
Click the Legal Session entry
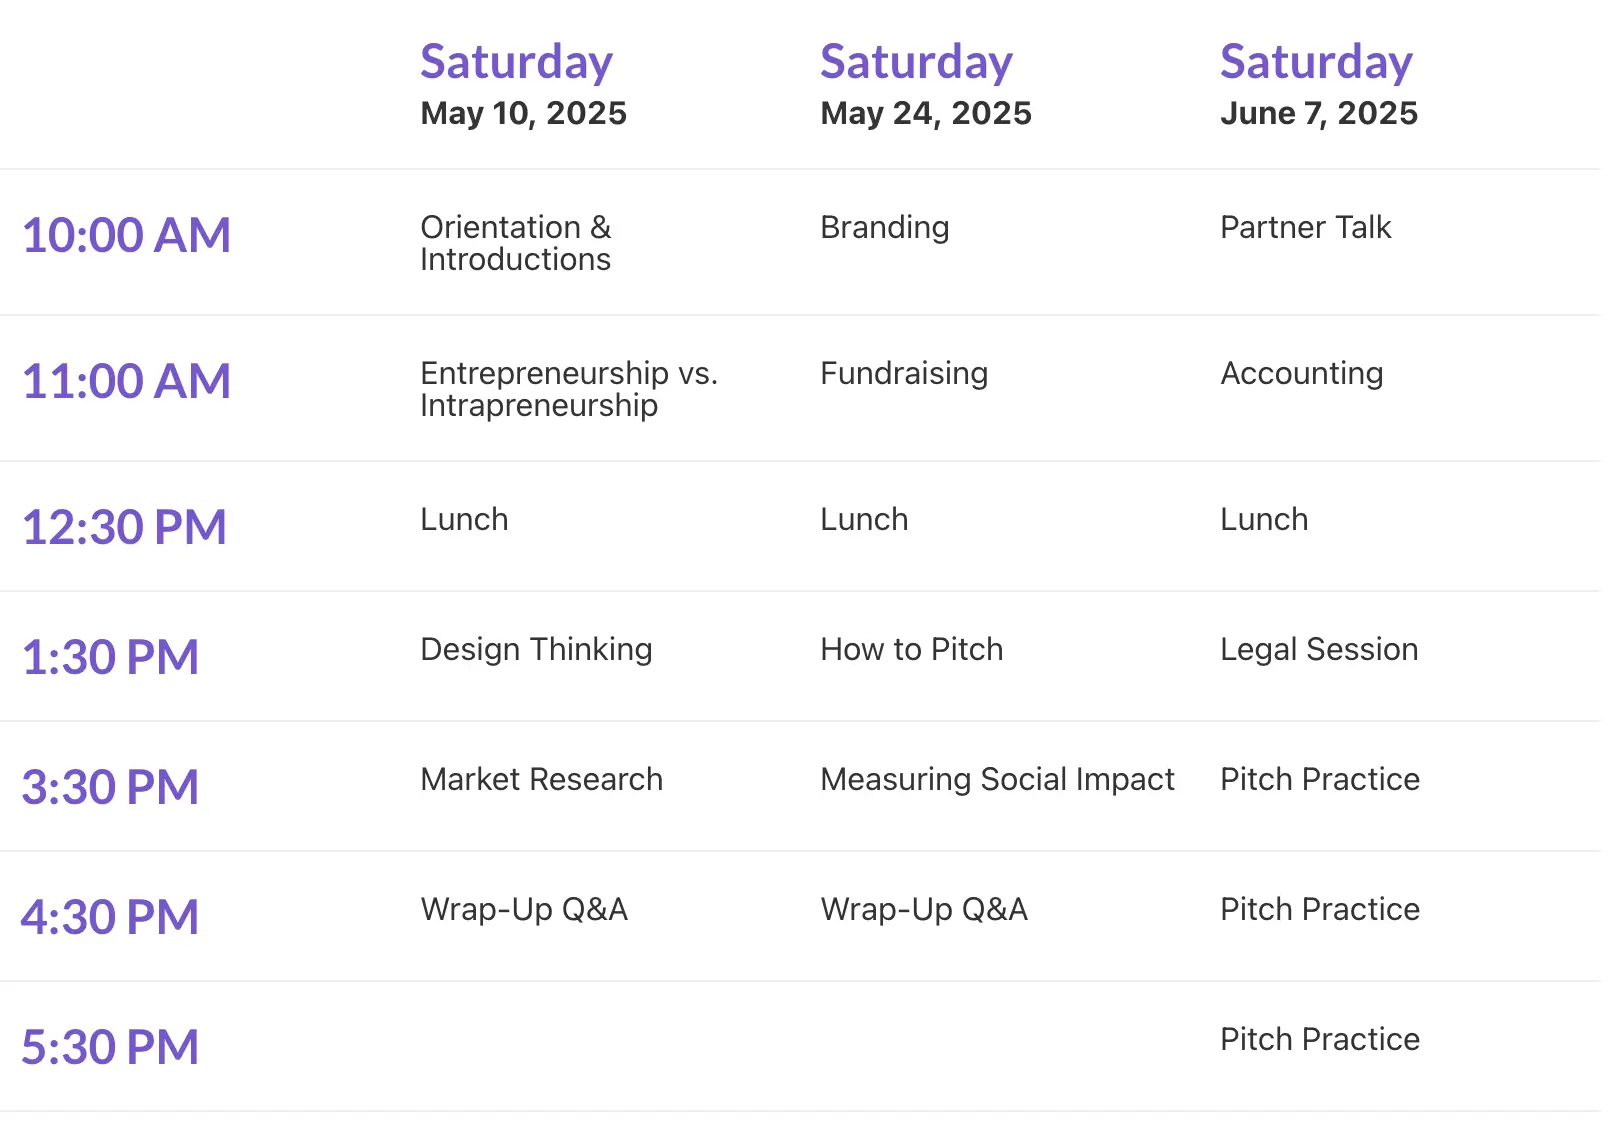pos(1318,650)
